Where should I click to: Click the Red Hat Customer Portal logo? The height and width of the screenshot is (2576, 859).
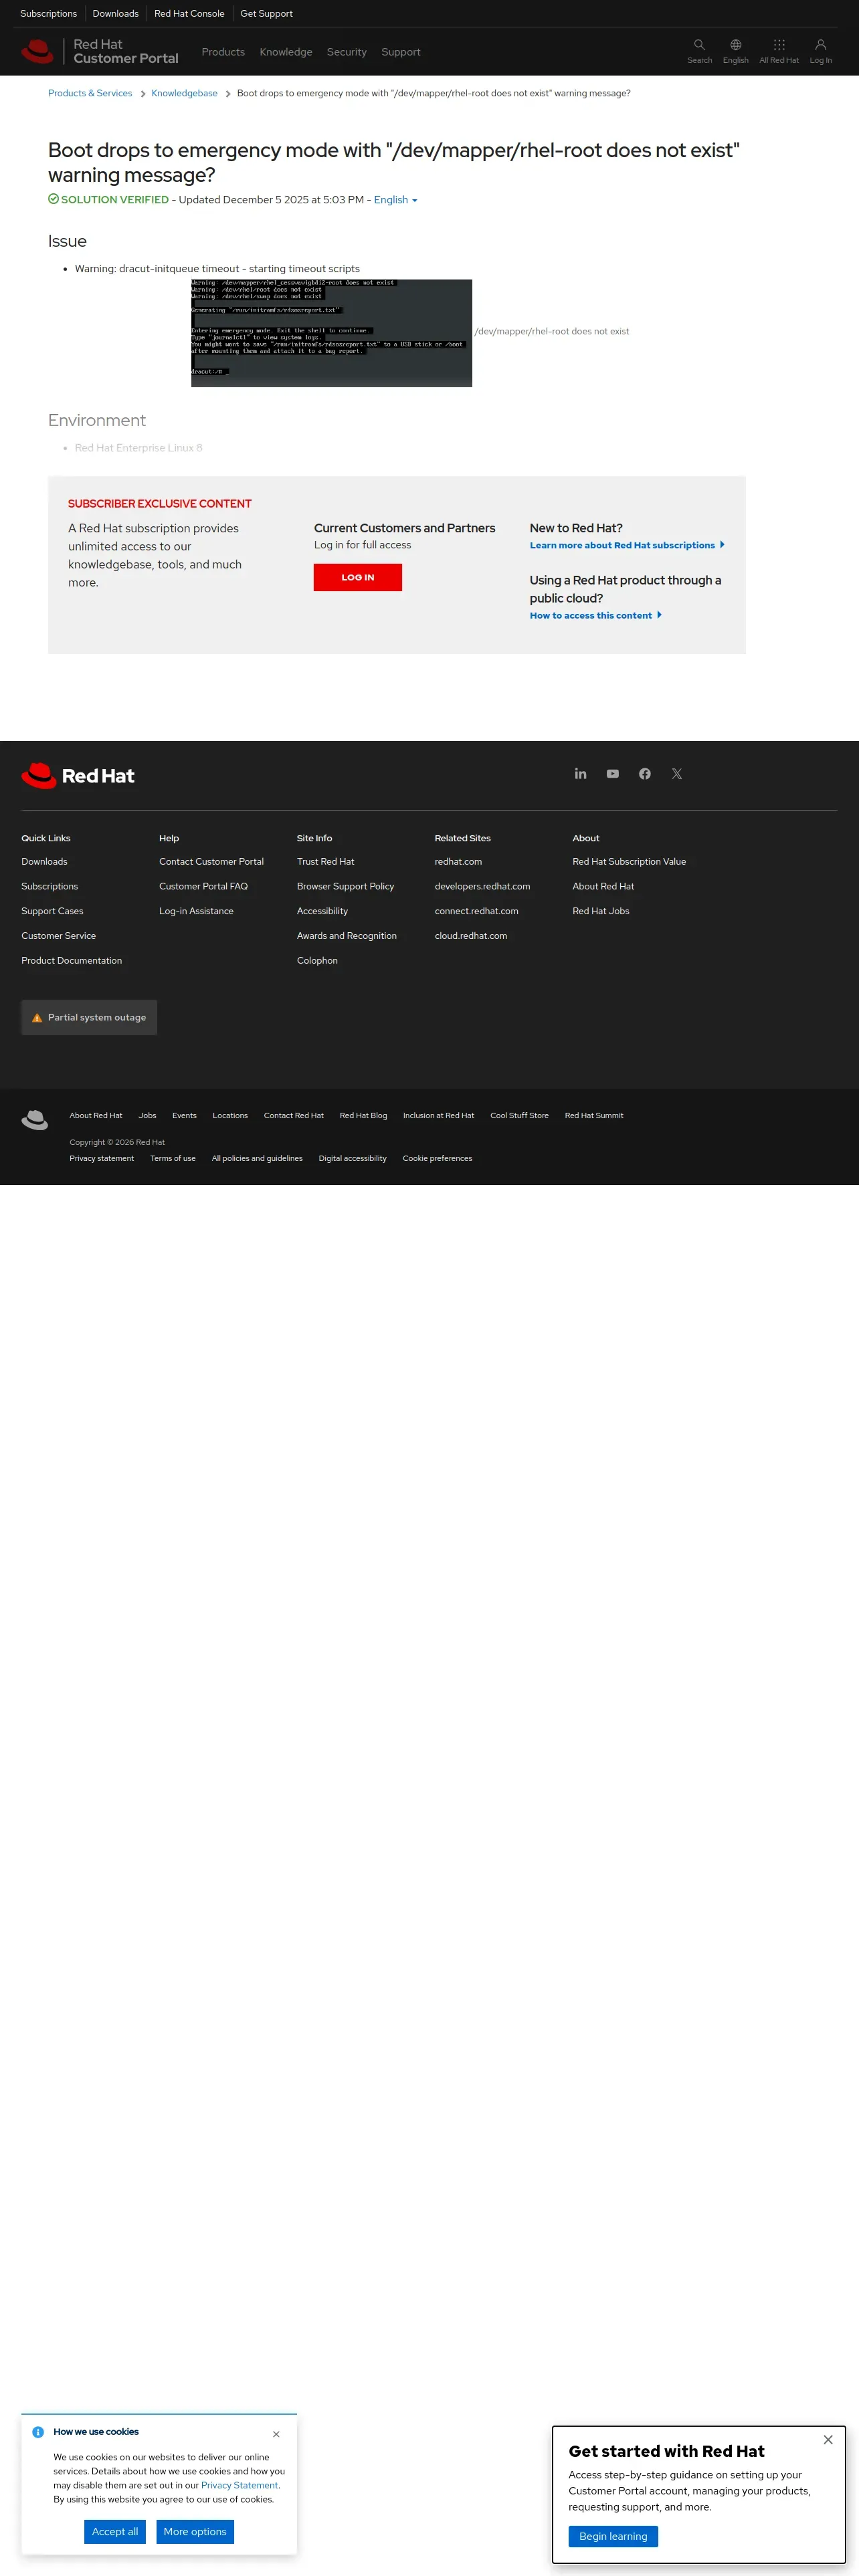point(99,51)
